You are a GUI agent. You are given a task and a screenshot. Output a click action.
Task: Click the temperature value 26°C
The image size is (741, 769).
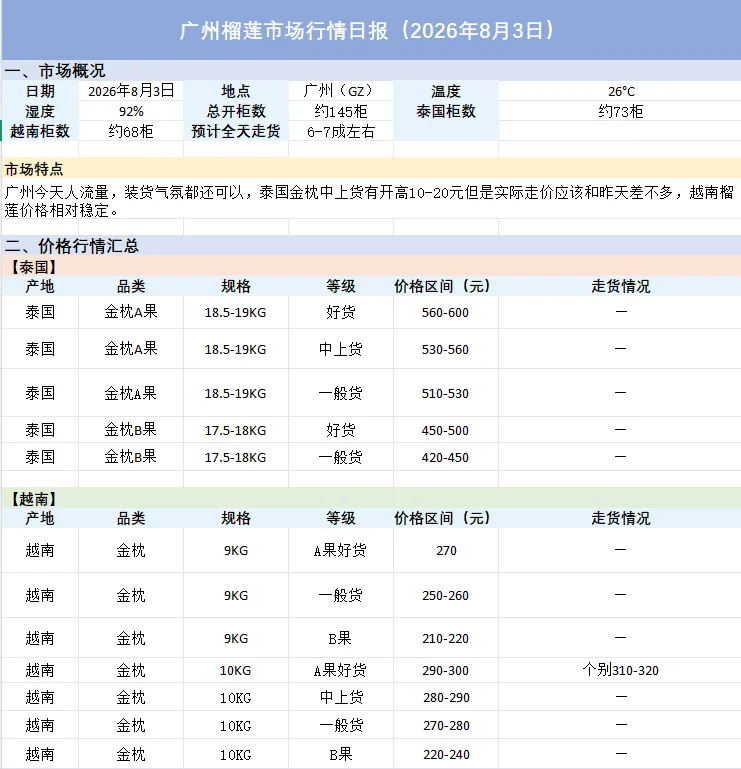pos(621,92)
